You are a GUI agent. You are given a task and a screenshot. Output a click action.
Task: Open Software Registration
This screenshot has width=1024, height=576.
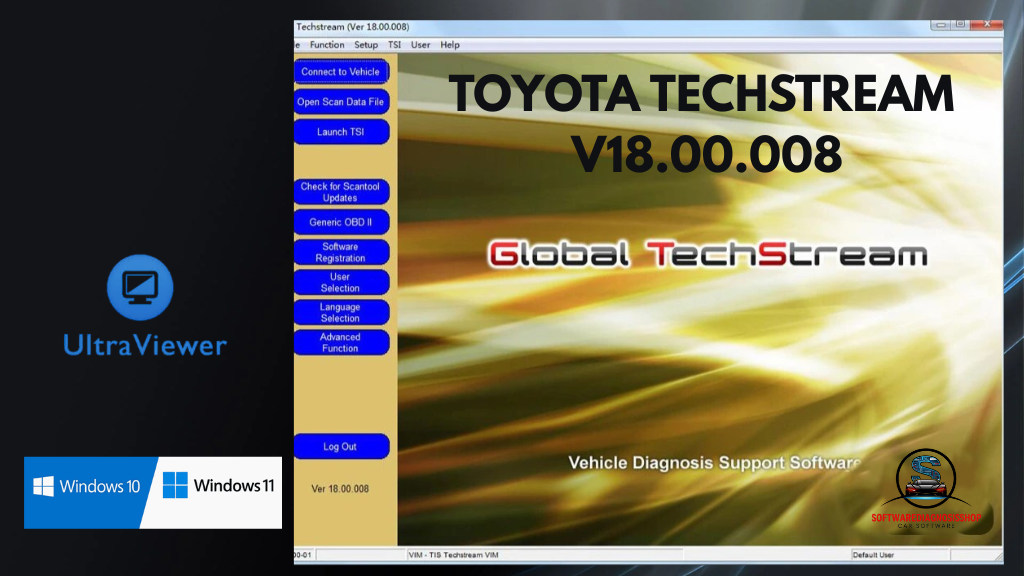tap(341, 252)
